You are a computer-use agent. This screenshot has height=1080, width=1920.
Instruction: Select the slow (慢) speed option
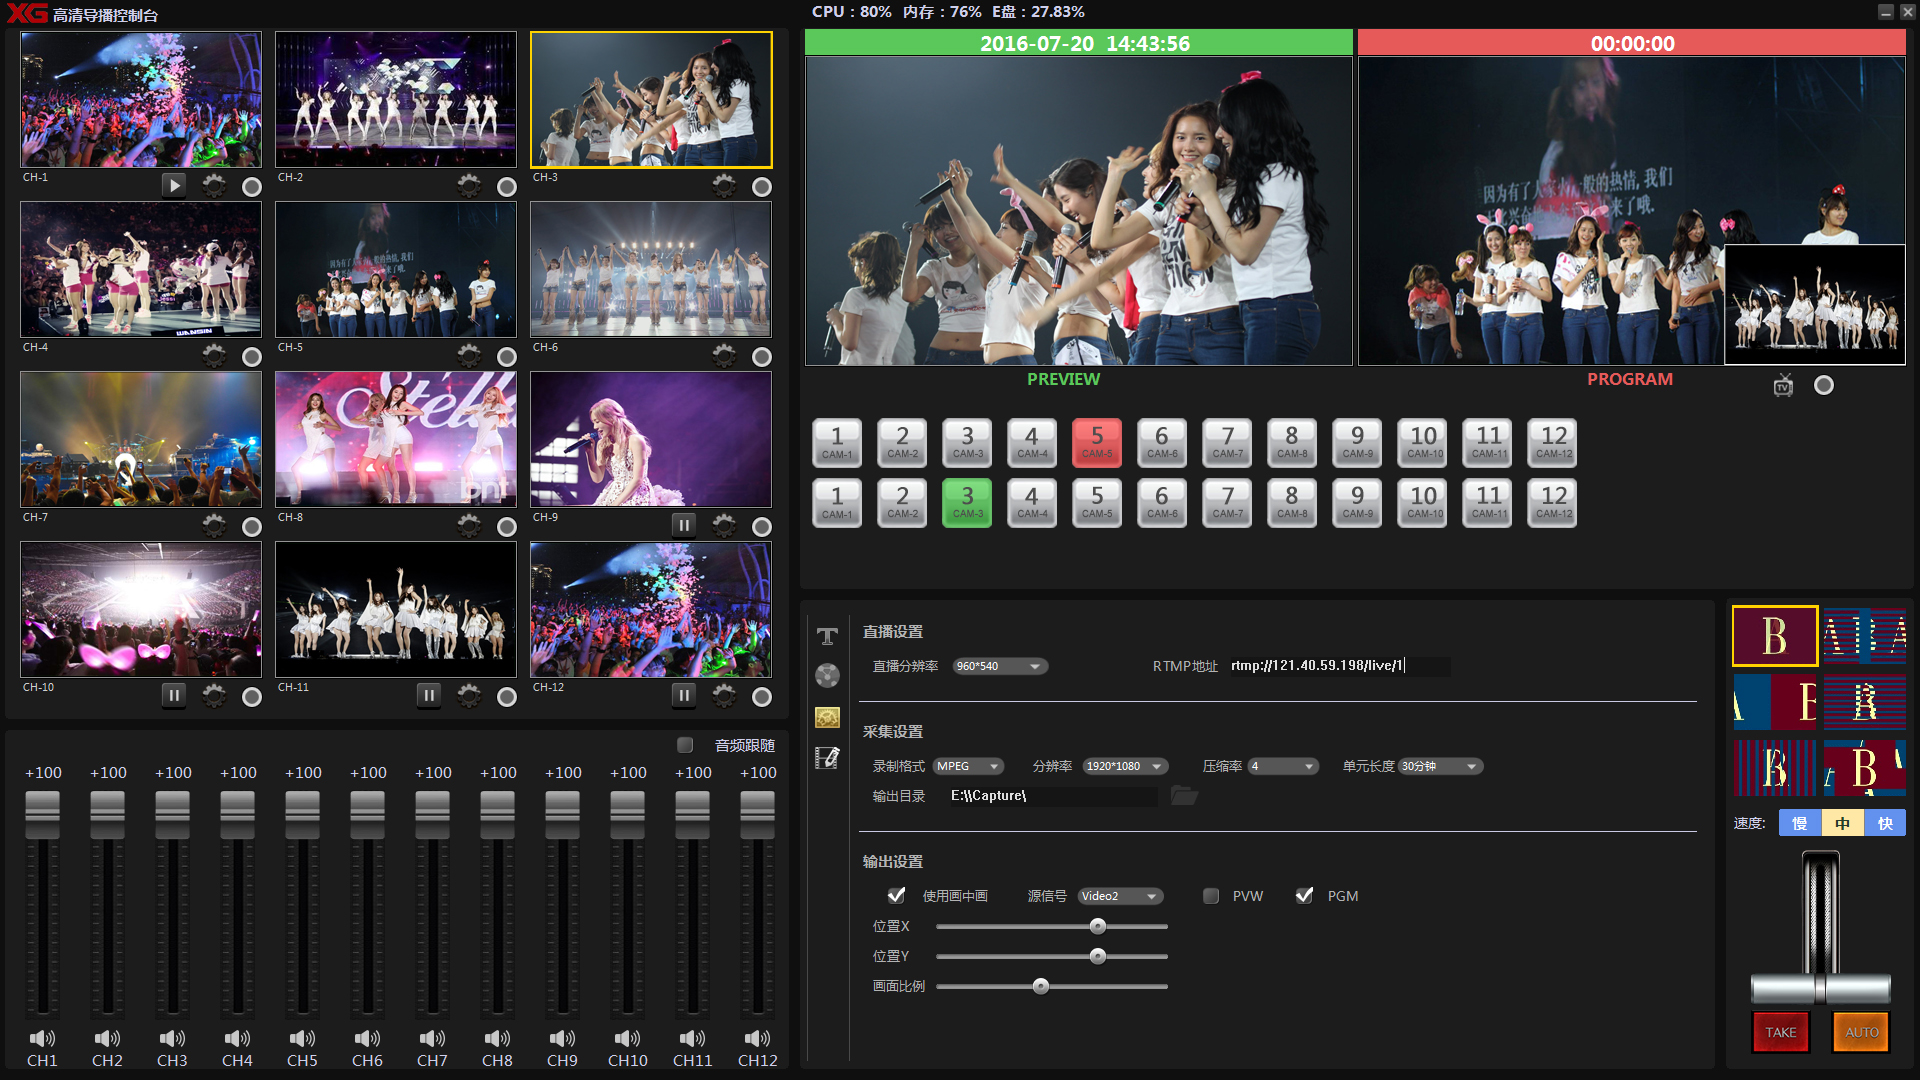1800,823
